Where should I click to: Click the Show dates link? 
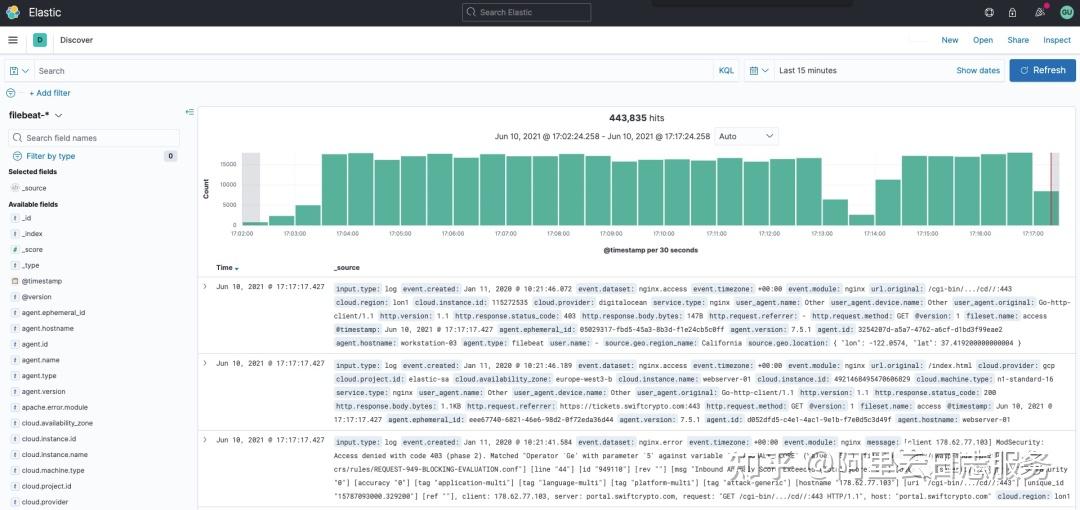977,70
